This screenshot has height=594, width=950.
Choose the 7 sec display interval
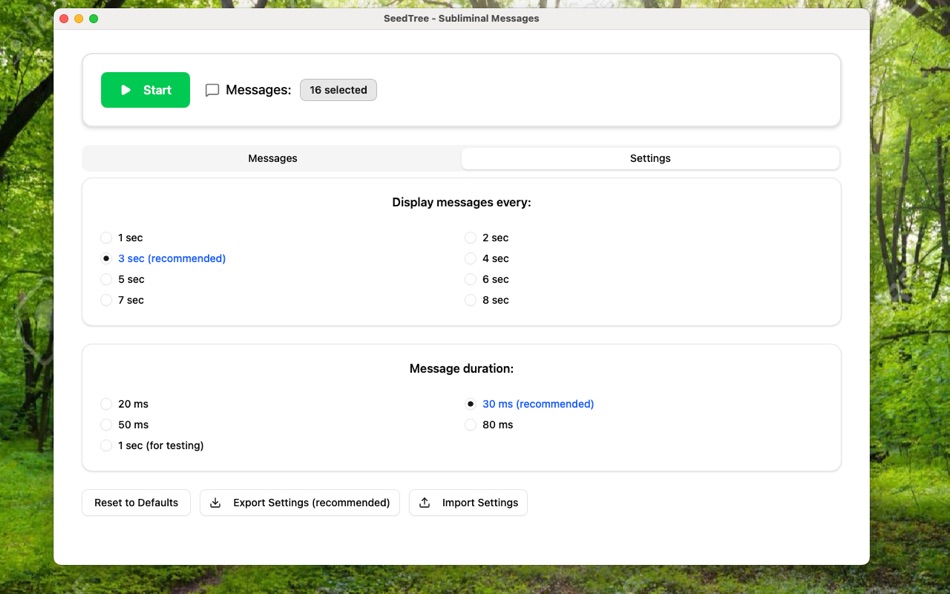tap(106, 300)
